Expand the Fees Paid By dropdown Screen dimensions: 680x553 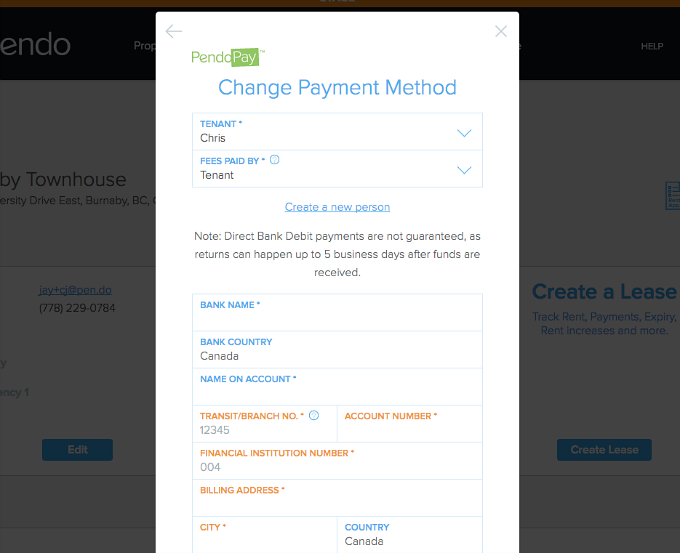click(x=337, y=169)
